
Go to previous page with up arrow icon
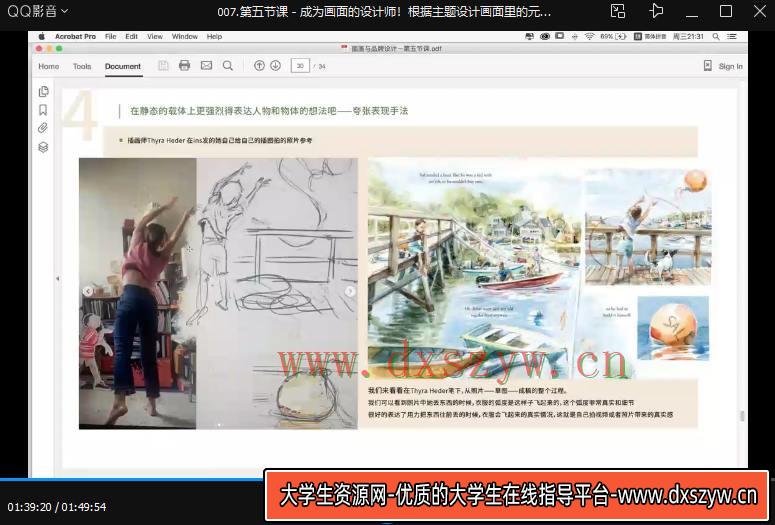(x=259, y=65)
